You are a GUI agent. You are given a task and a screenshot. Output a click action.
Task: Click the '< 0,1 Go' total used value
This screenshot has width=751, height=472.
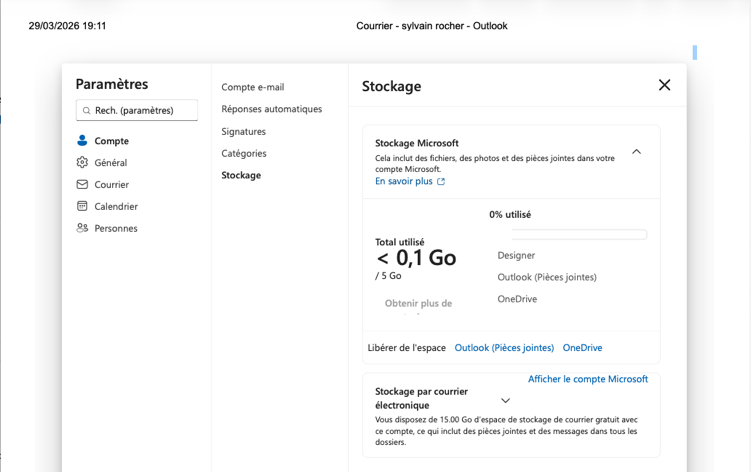416,258
